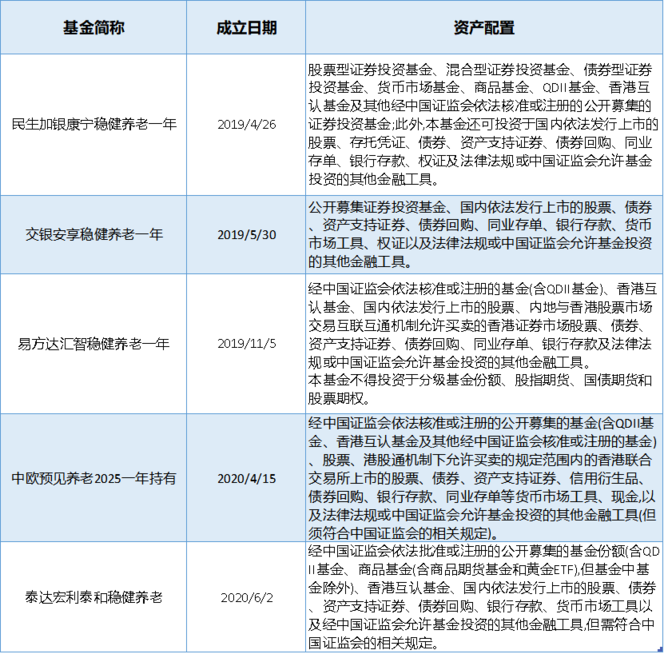Select the date cell 2019/5/30
This screenshot has width=664, height=654.
[246, 234]
